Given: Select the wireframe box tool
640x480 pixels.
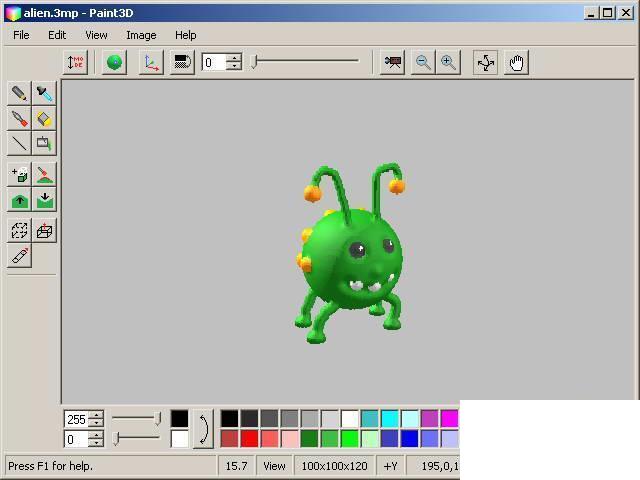Looking at the screenshot, I should [44, 231].
